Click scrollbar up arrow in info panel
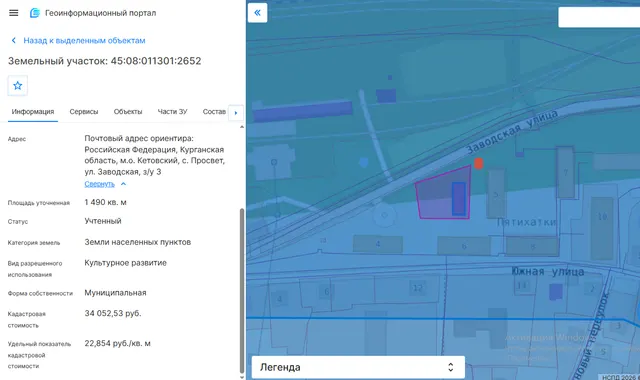Viewport: 640px width, 380px height. (242, 127)
